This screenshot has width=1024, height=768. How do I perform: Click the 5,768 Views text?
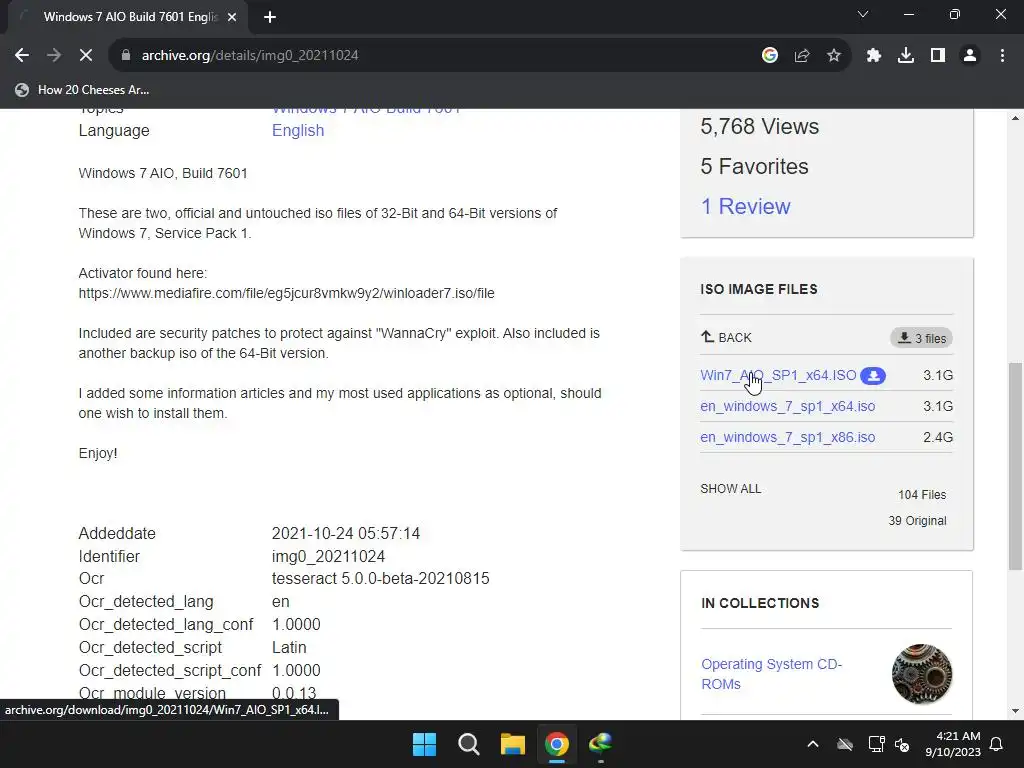pos(760,127)
